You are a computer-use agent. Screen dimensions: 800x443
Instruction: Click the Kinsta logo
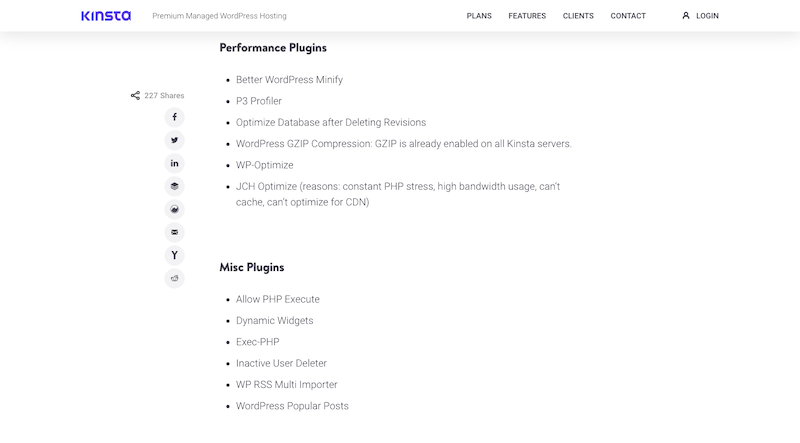coord(106,16)
